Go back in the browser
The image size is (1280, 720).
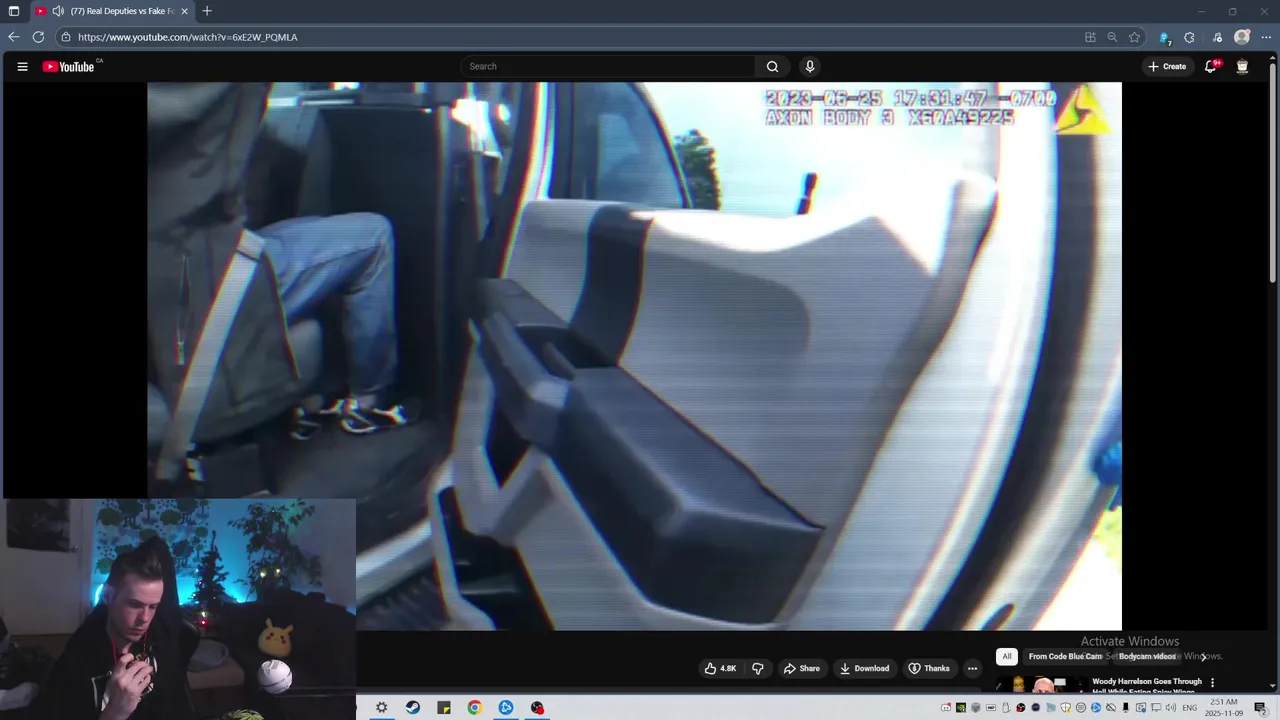[14, 37]
